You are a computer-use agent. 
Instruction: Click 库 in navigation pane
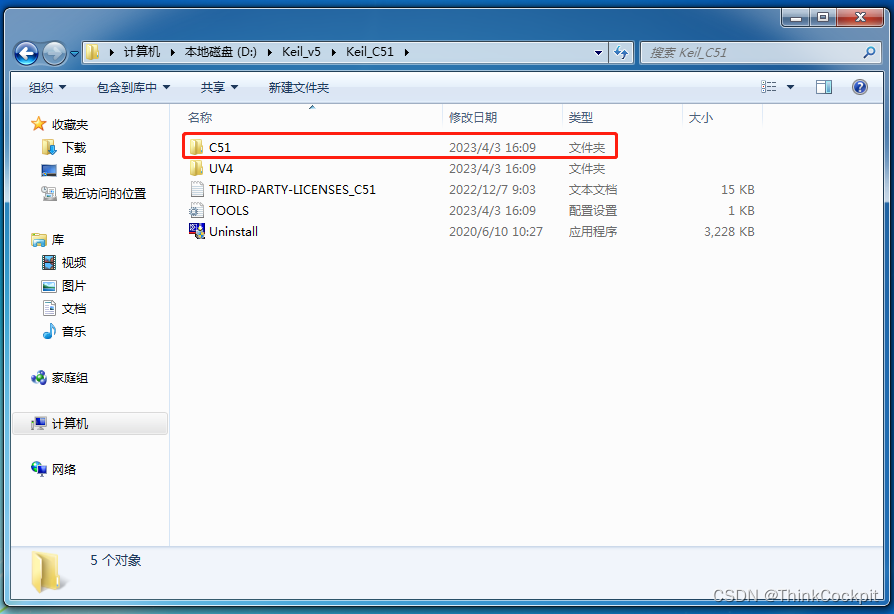coord(58,240)
